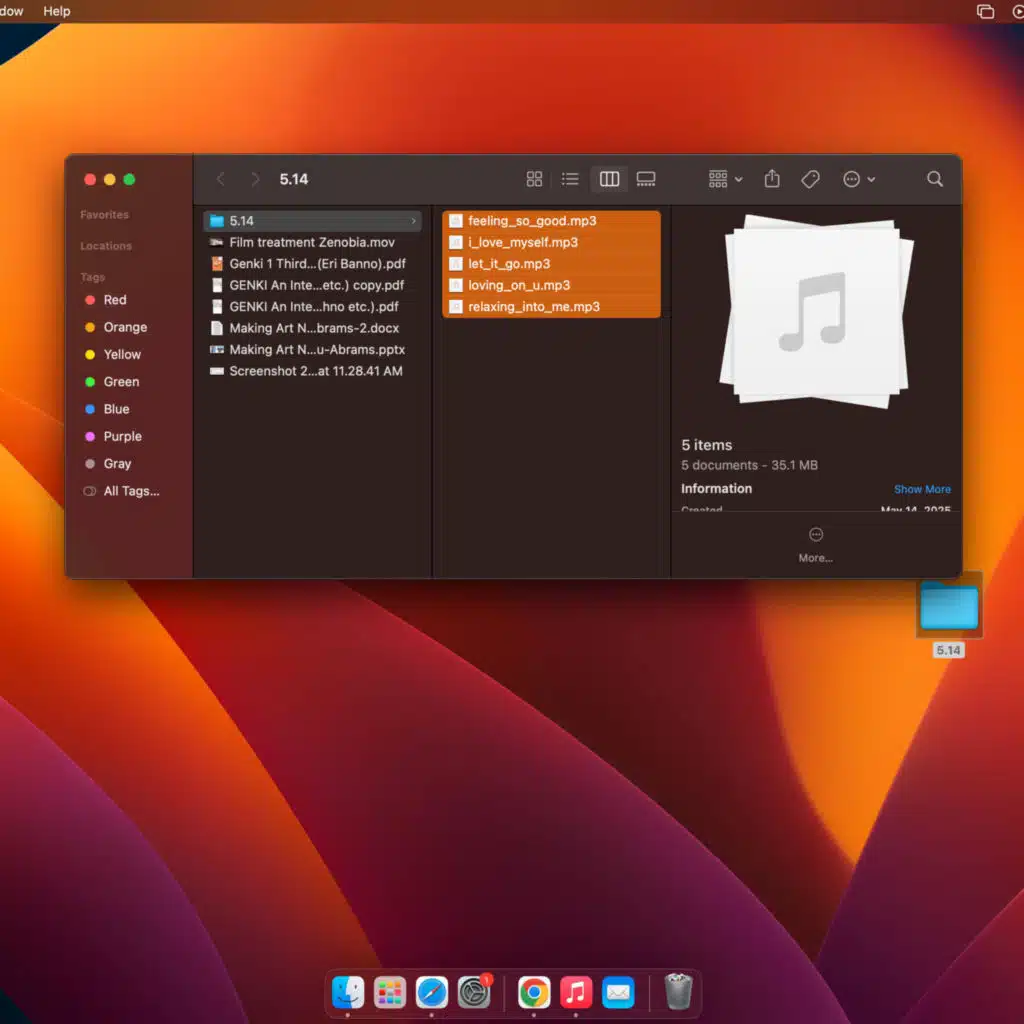Open the Group By dropdown
This screenshot has height=1024, width=1024.
tap(726, 179)
